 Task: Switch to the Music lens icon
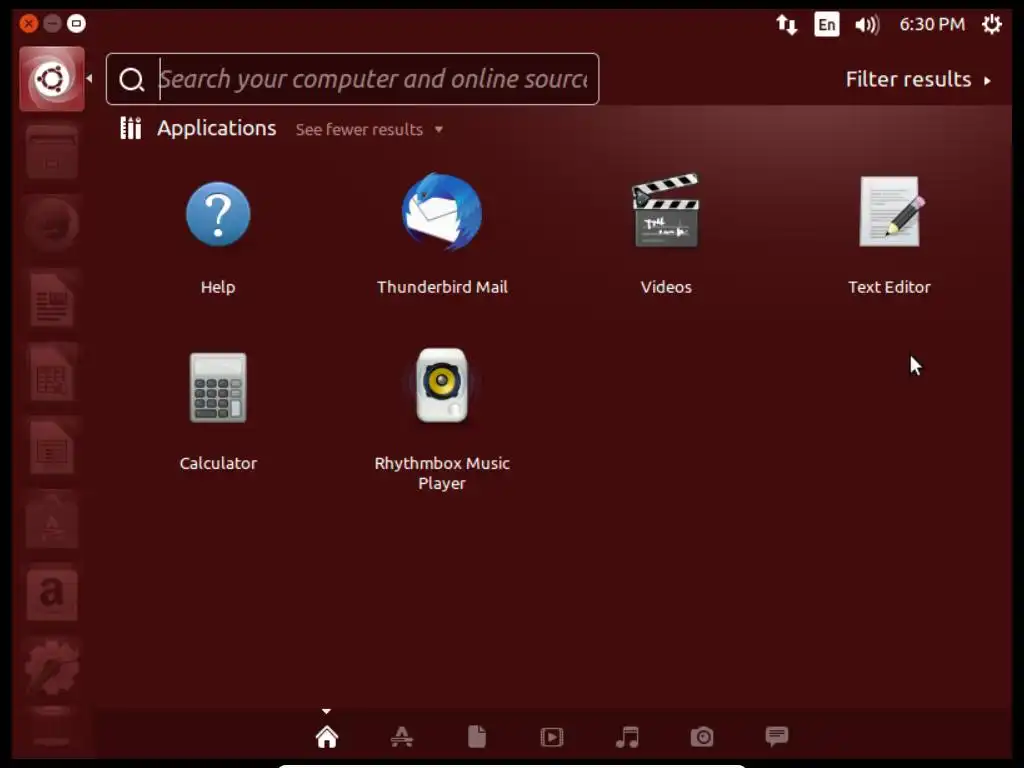point(627,737)
